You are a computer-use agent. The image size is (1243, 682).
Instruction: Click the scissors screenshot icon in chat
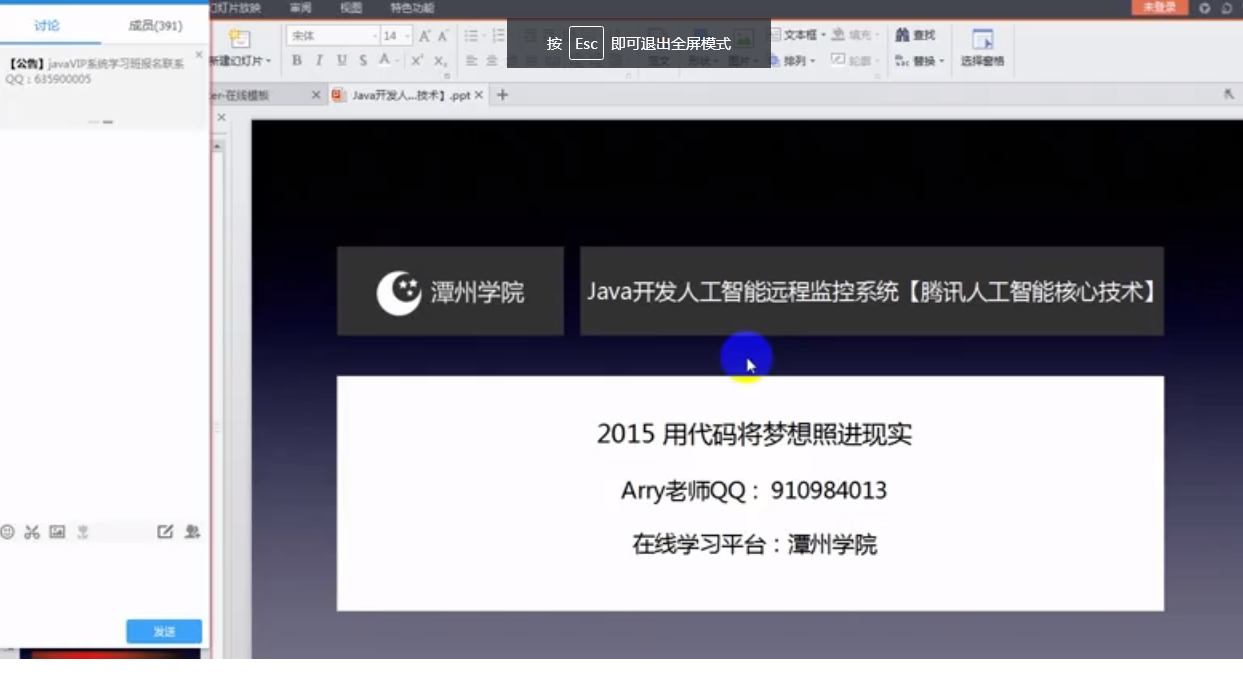[32, 532]
